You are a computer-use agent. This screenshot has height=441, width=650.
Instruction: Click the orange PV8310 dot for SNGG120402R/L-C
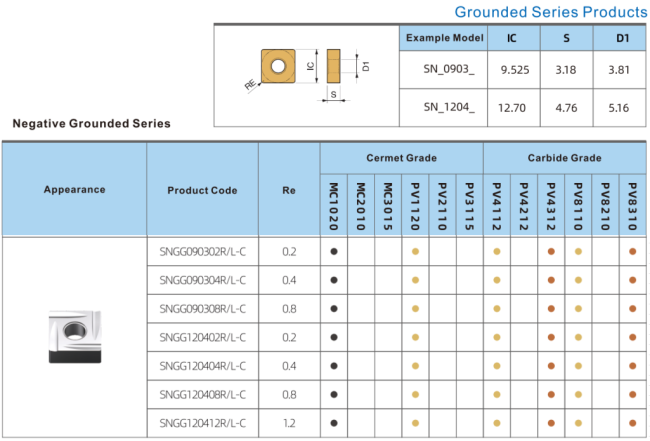tap(632, 337)
